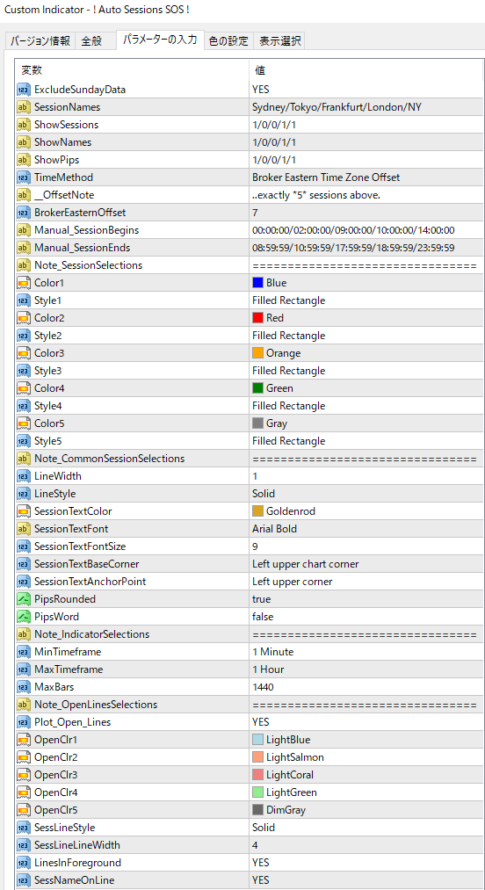Click the color-type icon next to OpenClr3

23,775
